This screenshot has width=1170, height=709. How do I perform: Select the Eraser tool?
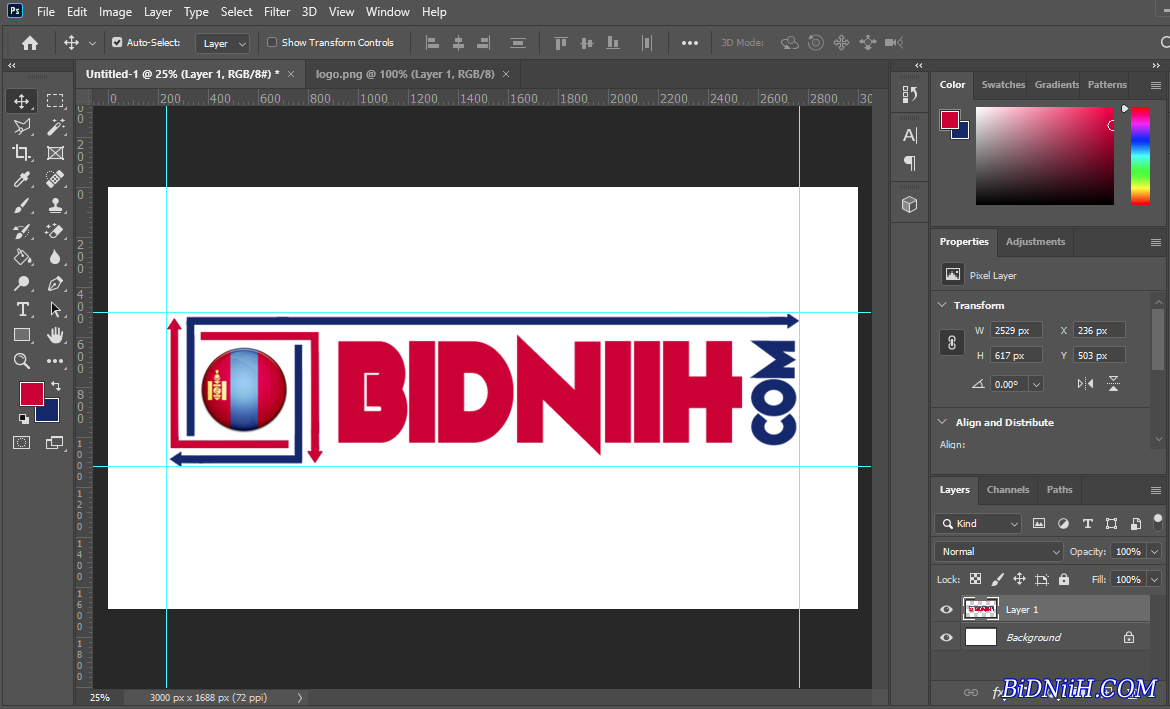tap(55, 231)
